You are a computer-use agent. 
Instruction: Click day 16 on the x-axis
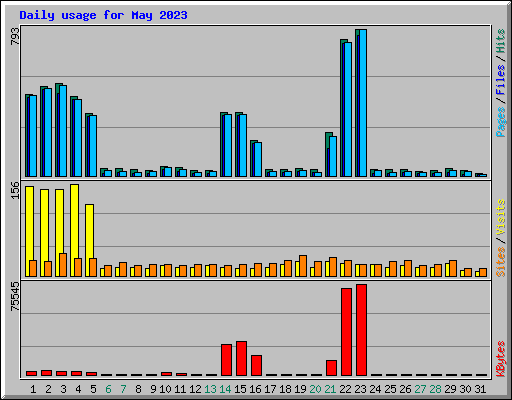[255, 389]
